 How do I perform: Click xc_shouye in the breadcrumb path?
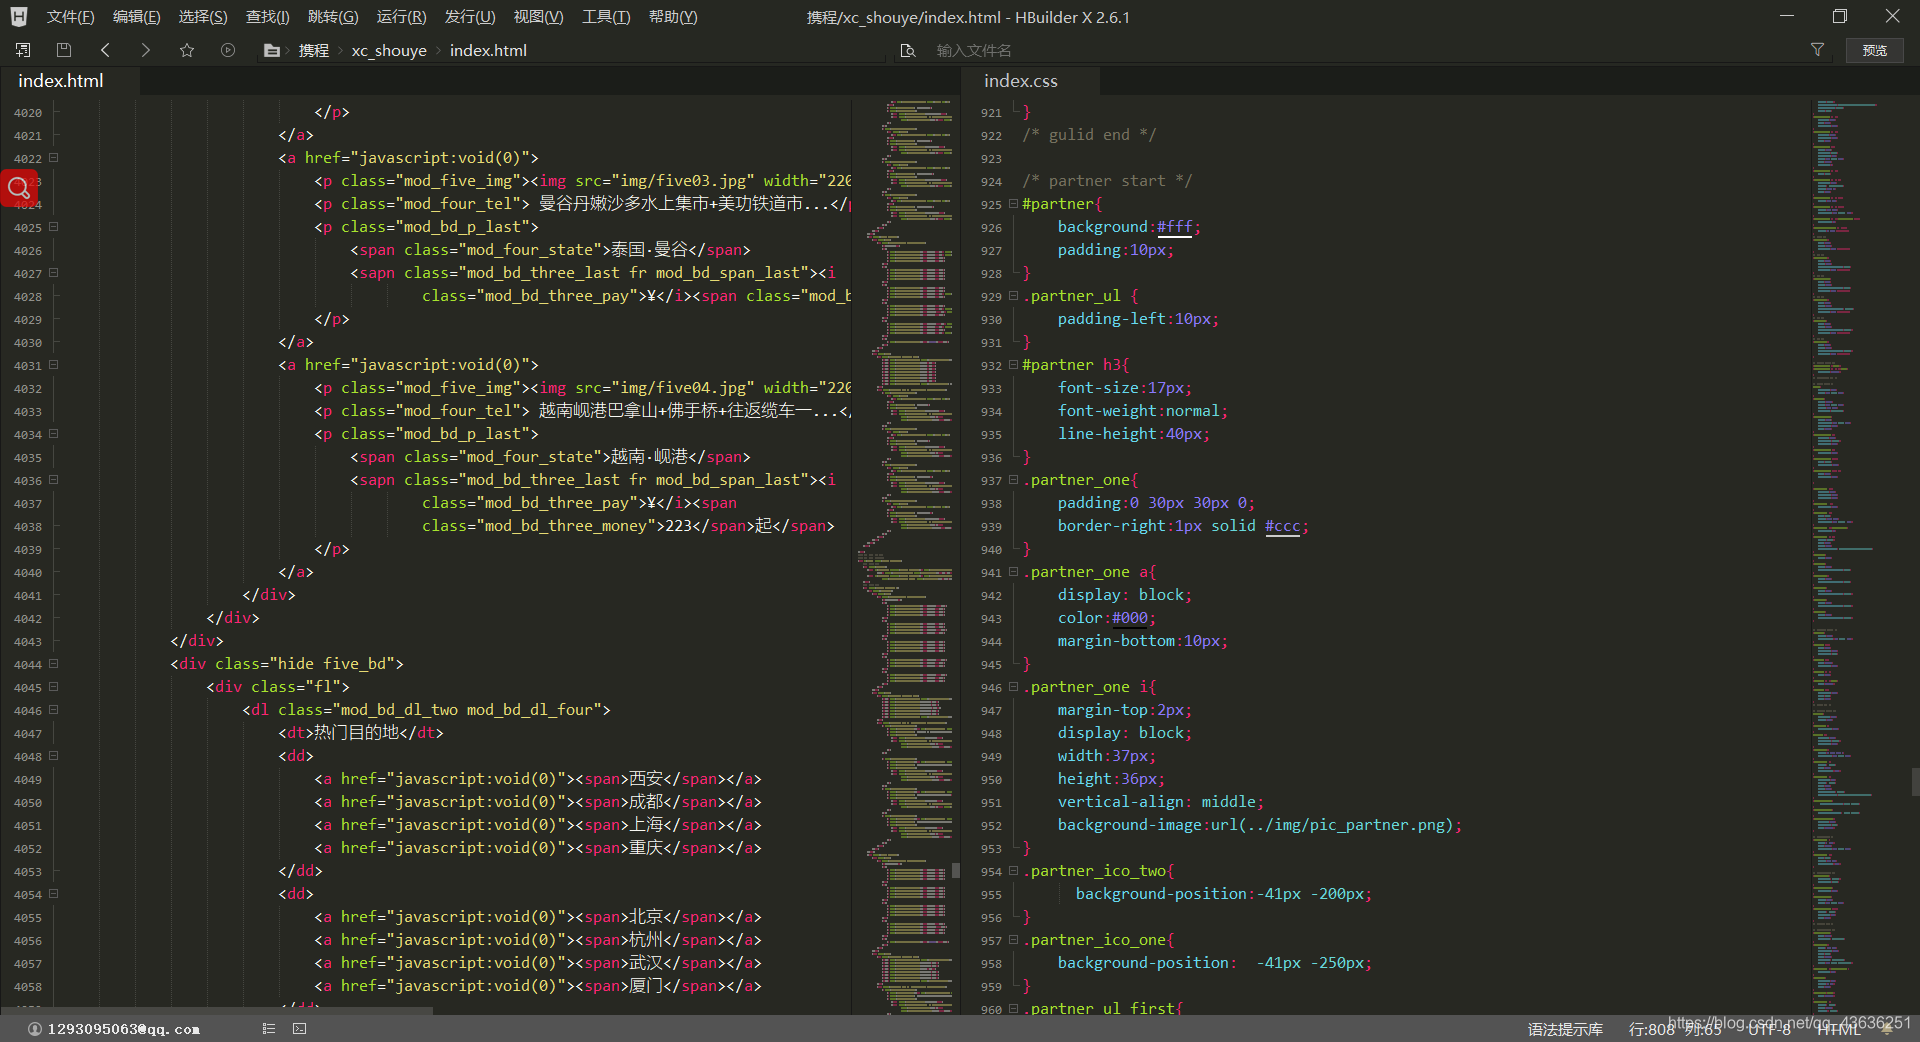pos(389,50)
